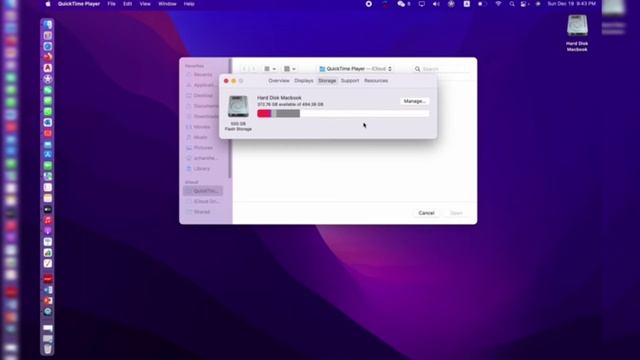Open the Apple menu
This screenshot has height=360, width=640.
coord(48,4)
